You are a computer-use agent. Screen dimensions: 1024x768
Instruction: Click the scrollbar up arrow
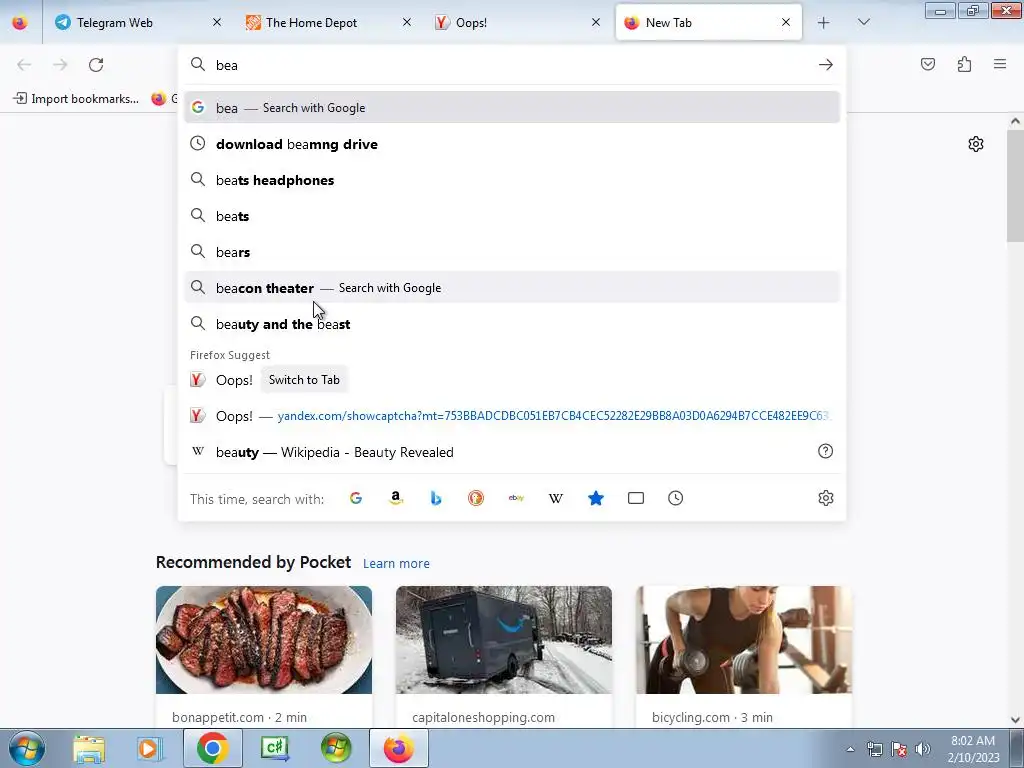pos(1015,121)
